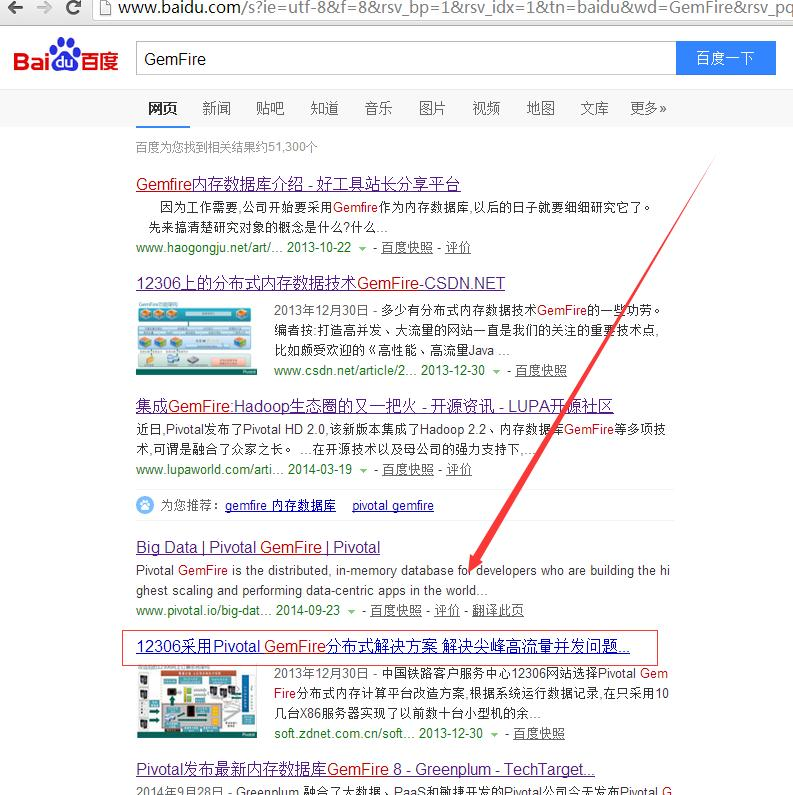Open the 图片 tab
This screenshot has width=793, height=795.
click(x=432, y=108)
